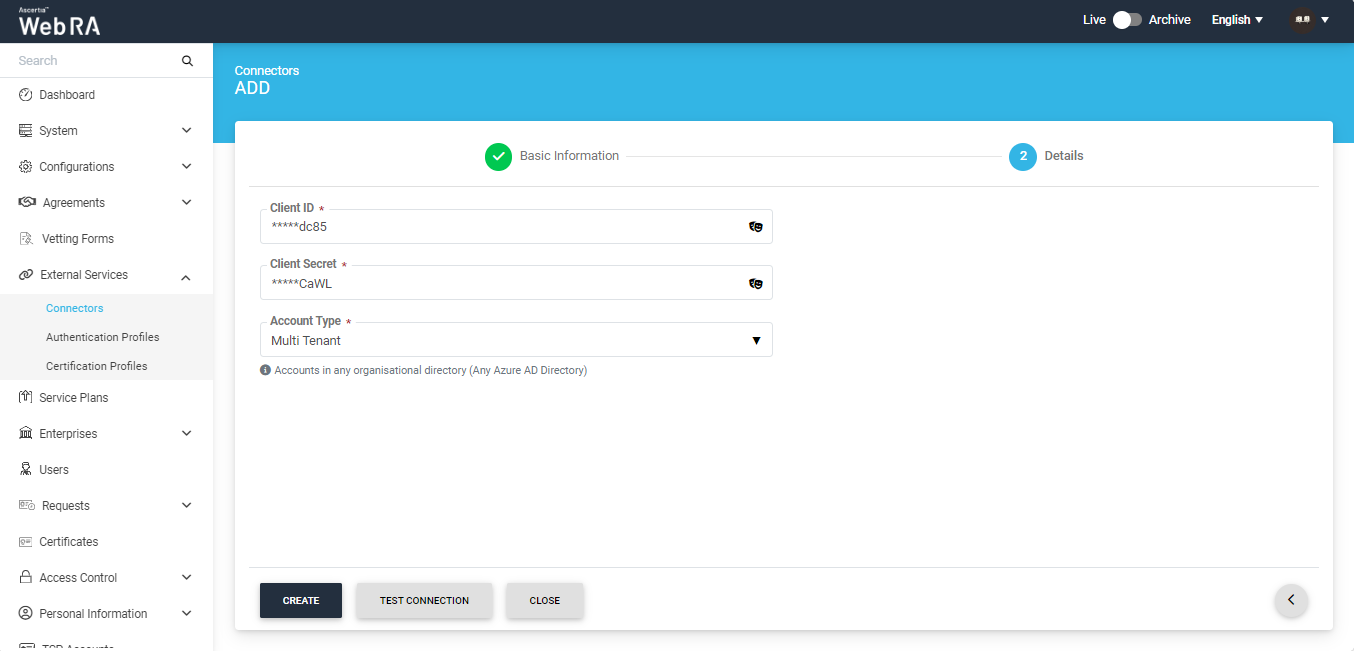The image size is (1354, 651).
Task: Reveal the Client ID using mask icon
Action: (x=756, y=227)
